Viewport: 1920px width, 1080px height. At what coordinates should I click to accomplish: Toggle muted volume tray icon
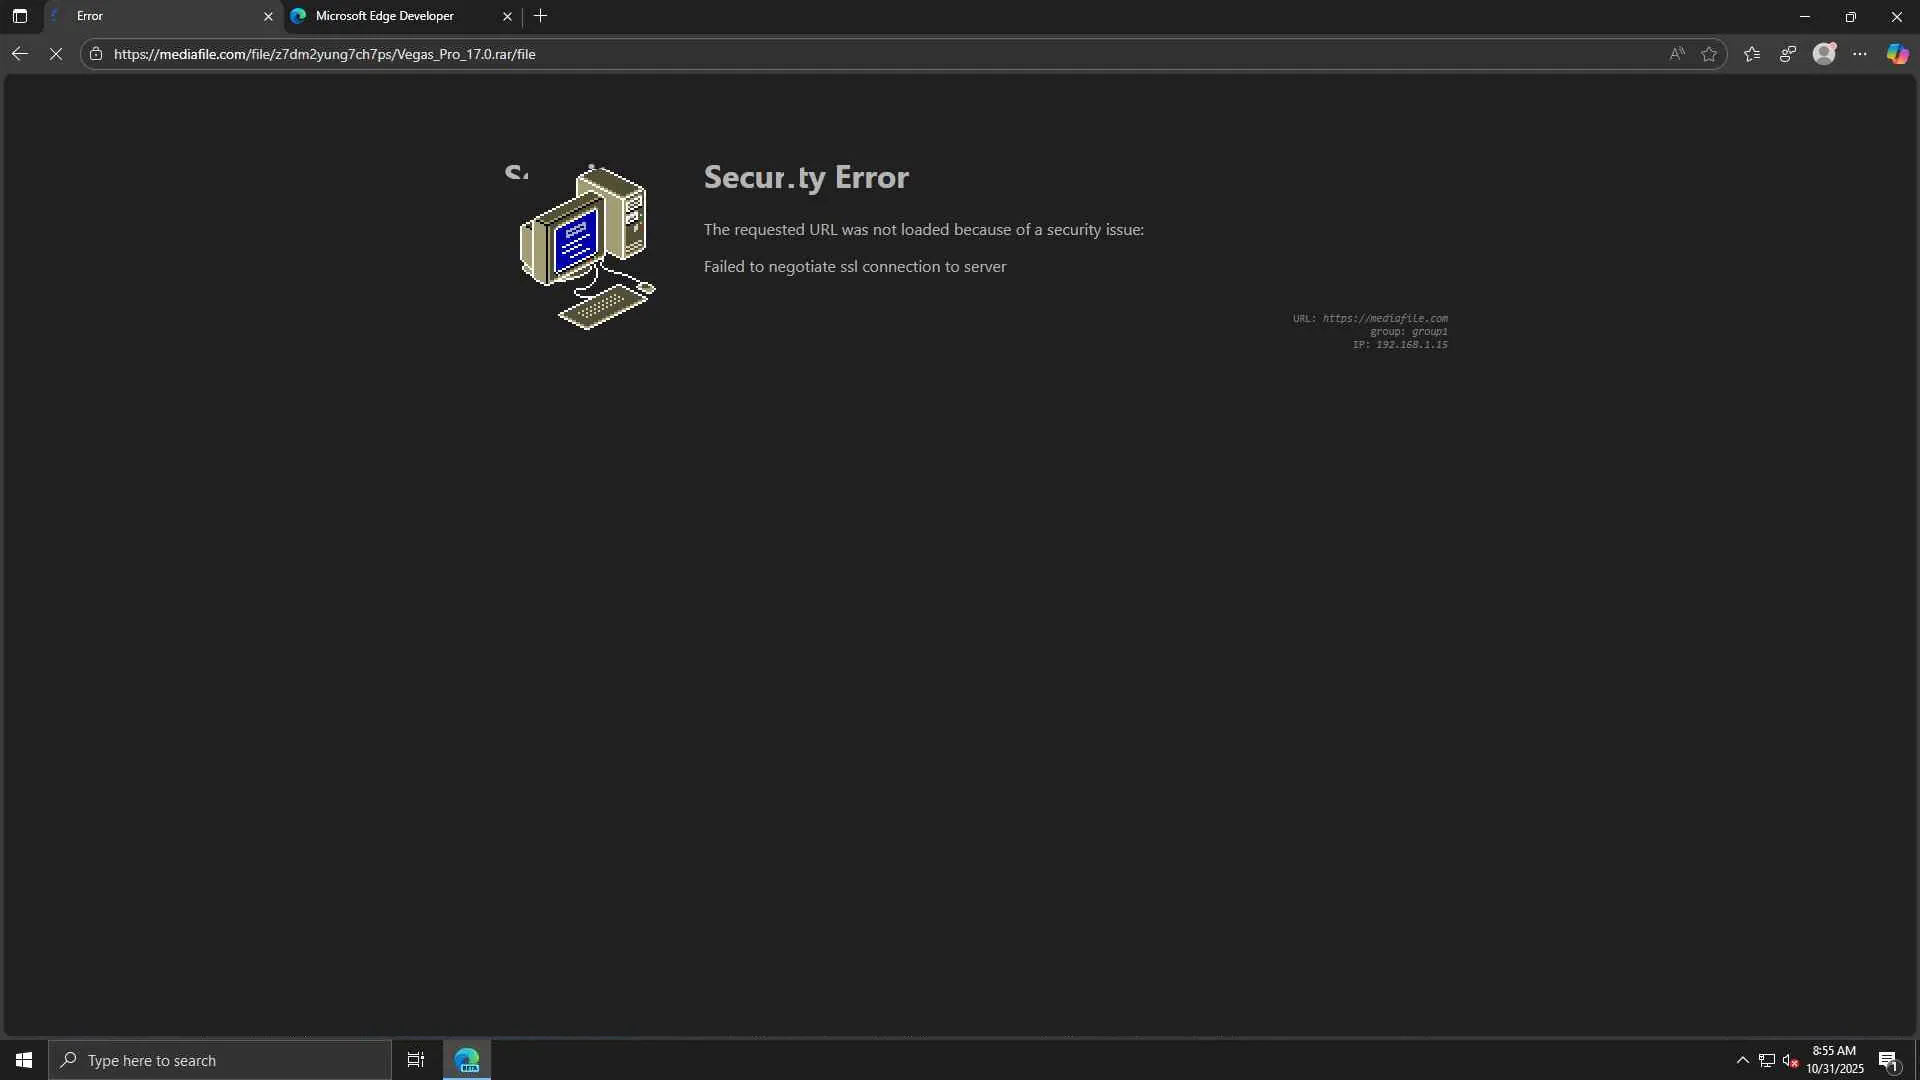click(1790, 1060)
